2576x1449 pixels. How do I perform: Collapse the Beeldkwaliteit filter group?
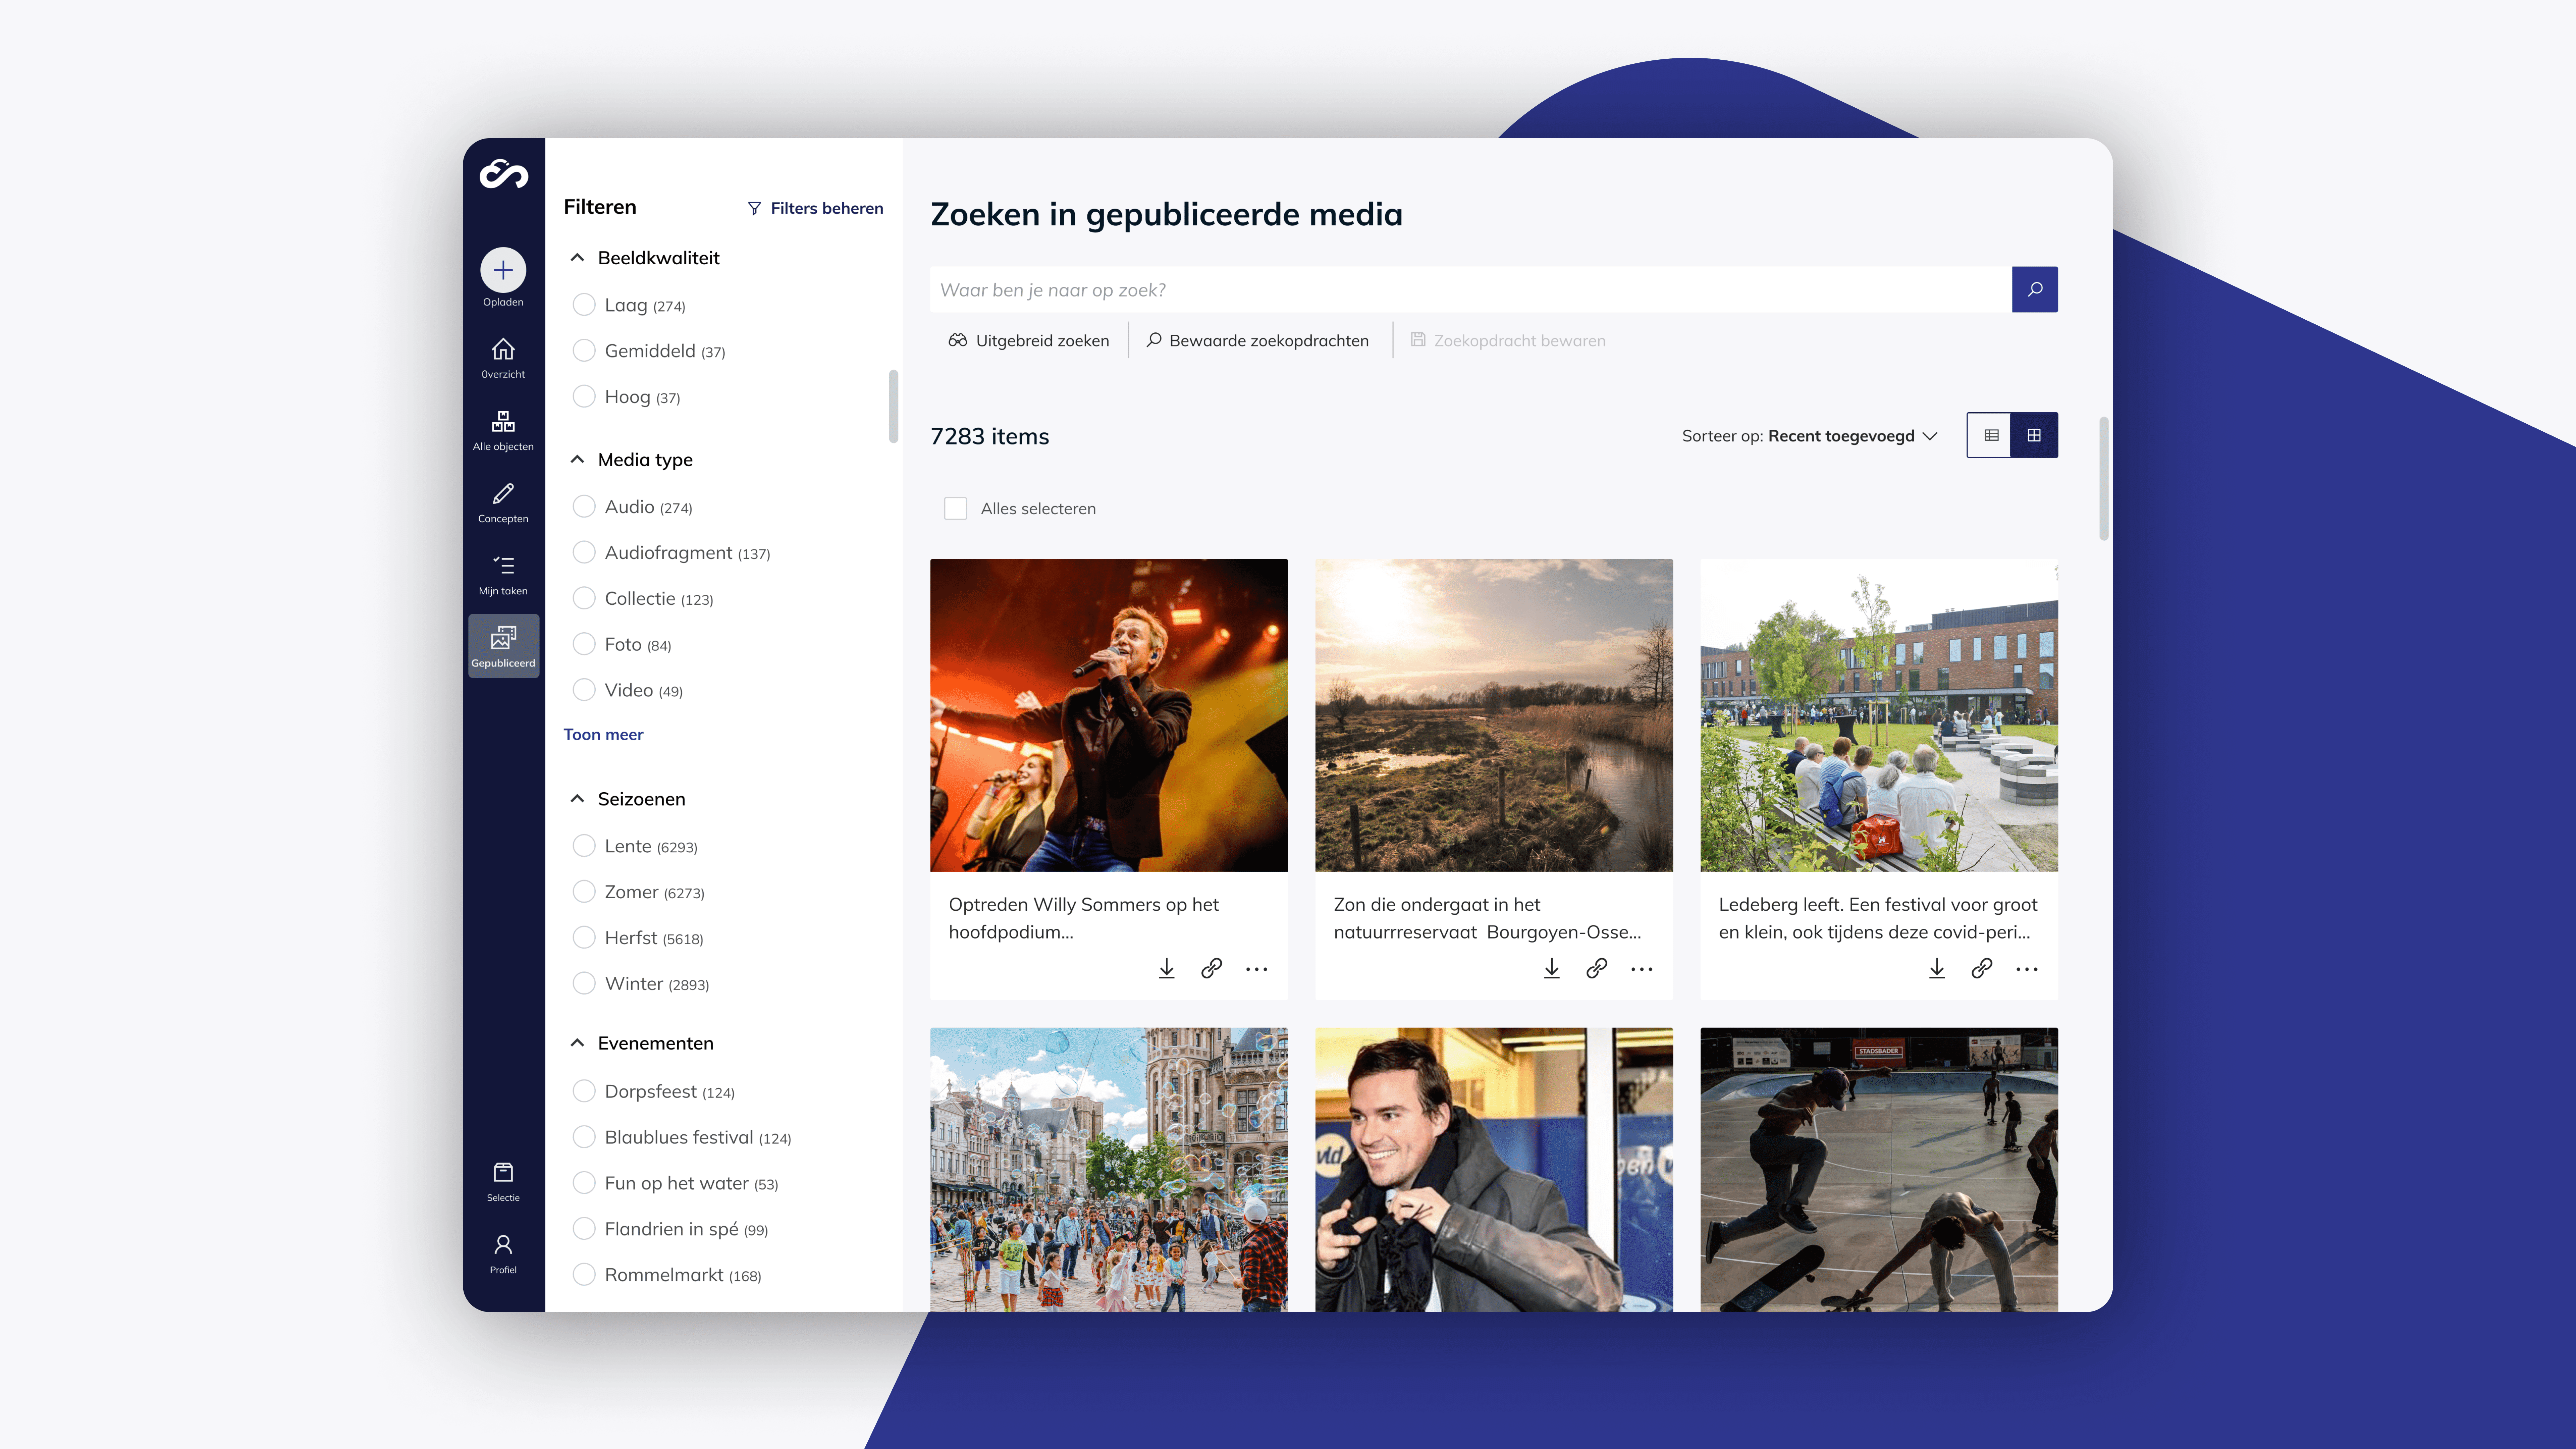(577, 258)
